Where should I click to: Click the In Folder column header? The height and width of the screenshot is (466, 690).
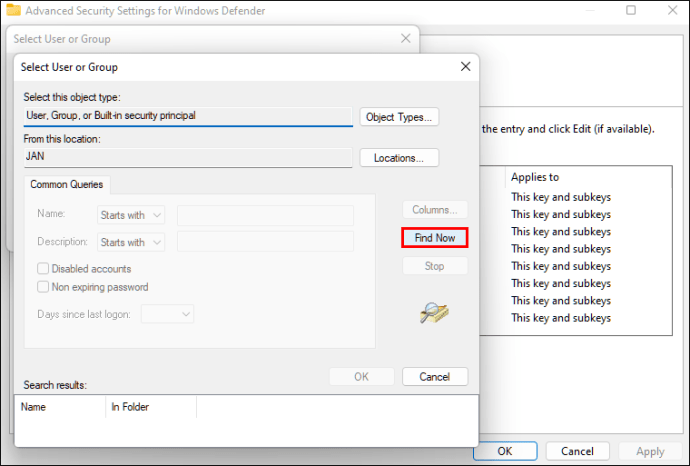click(x=150, y=407)
